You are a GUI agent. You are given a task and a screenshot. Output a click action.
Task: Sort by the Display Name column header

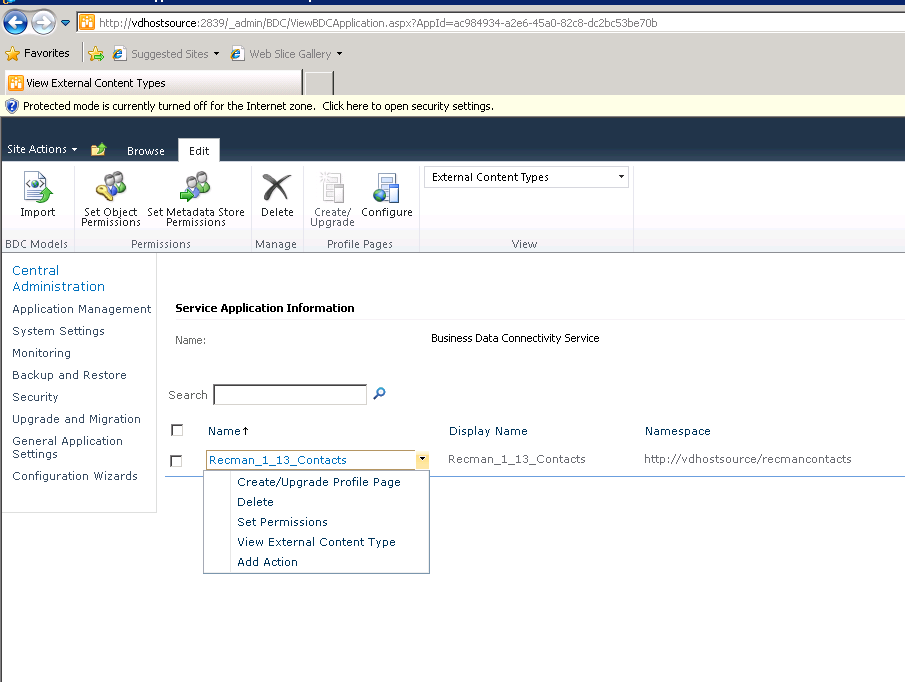[488, 431]
